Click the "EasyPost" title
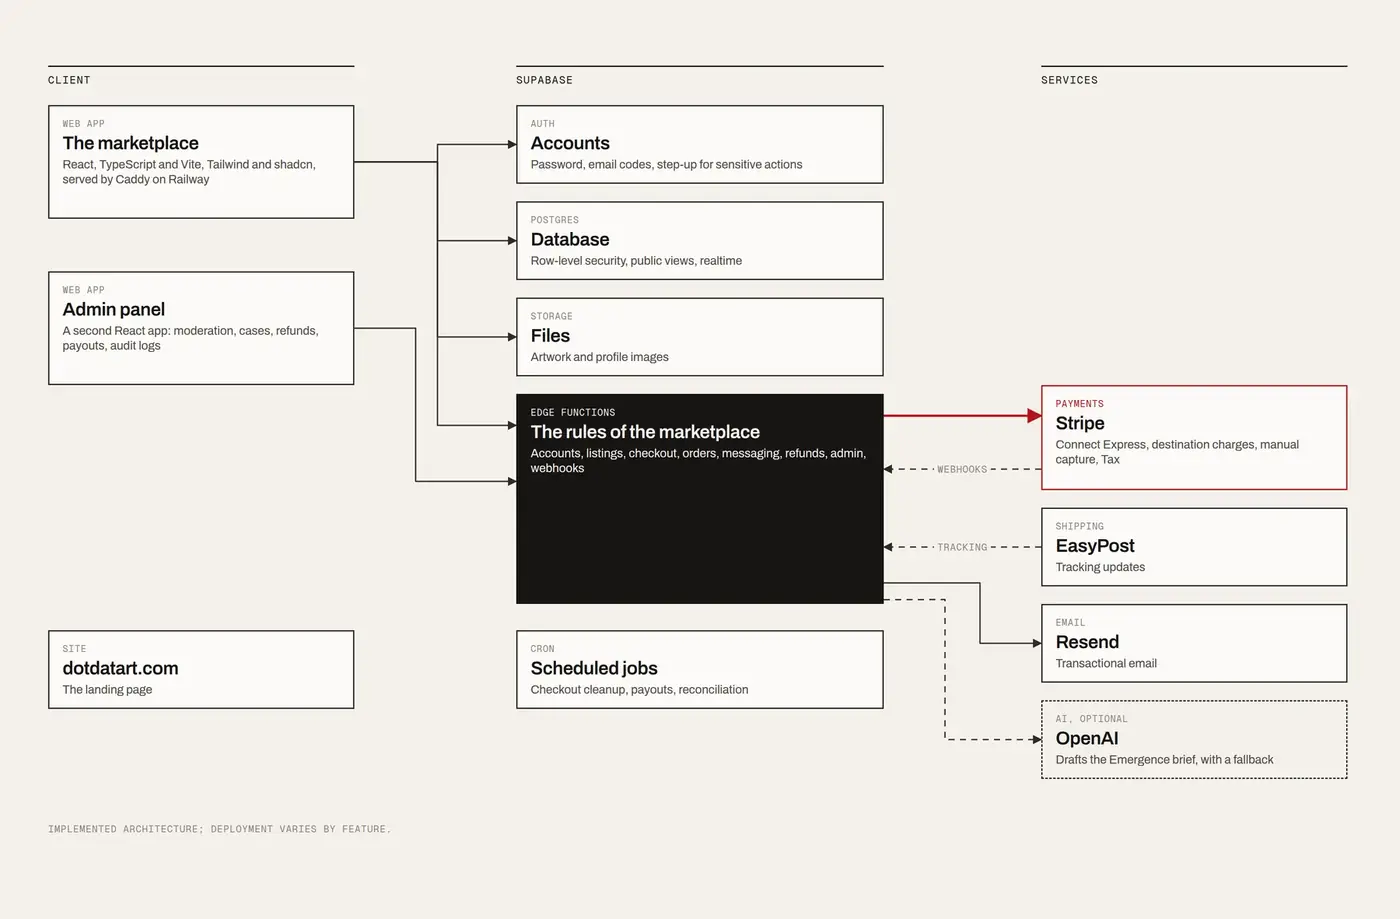 point(1095,546)
